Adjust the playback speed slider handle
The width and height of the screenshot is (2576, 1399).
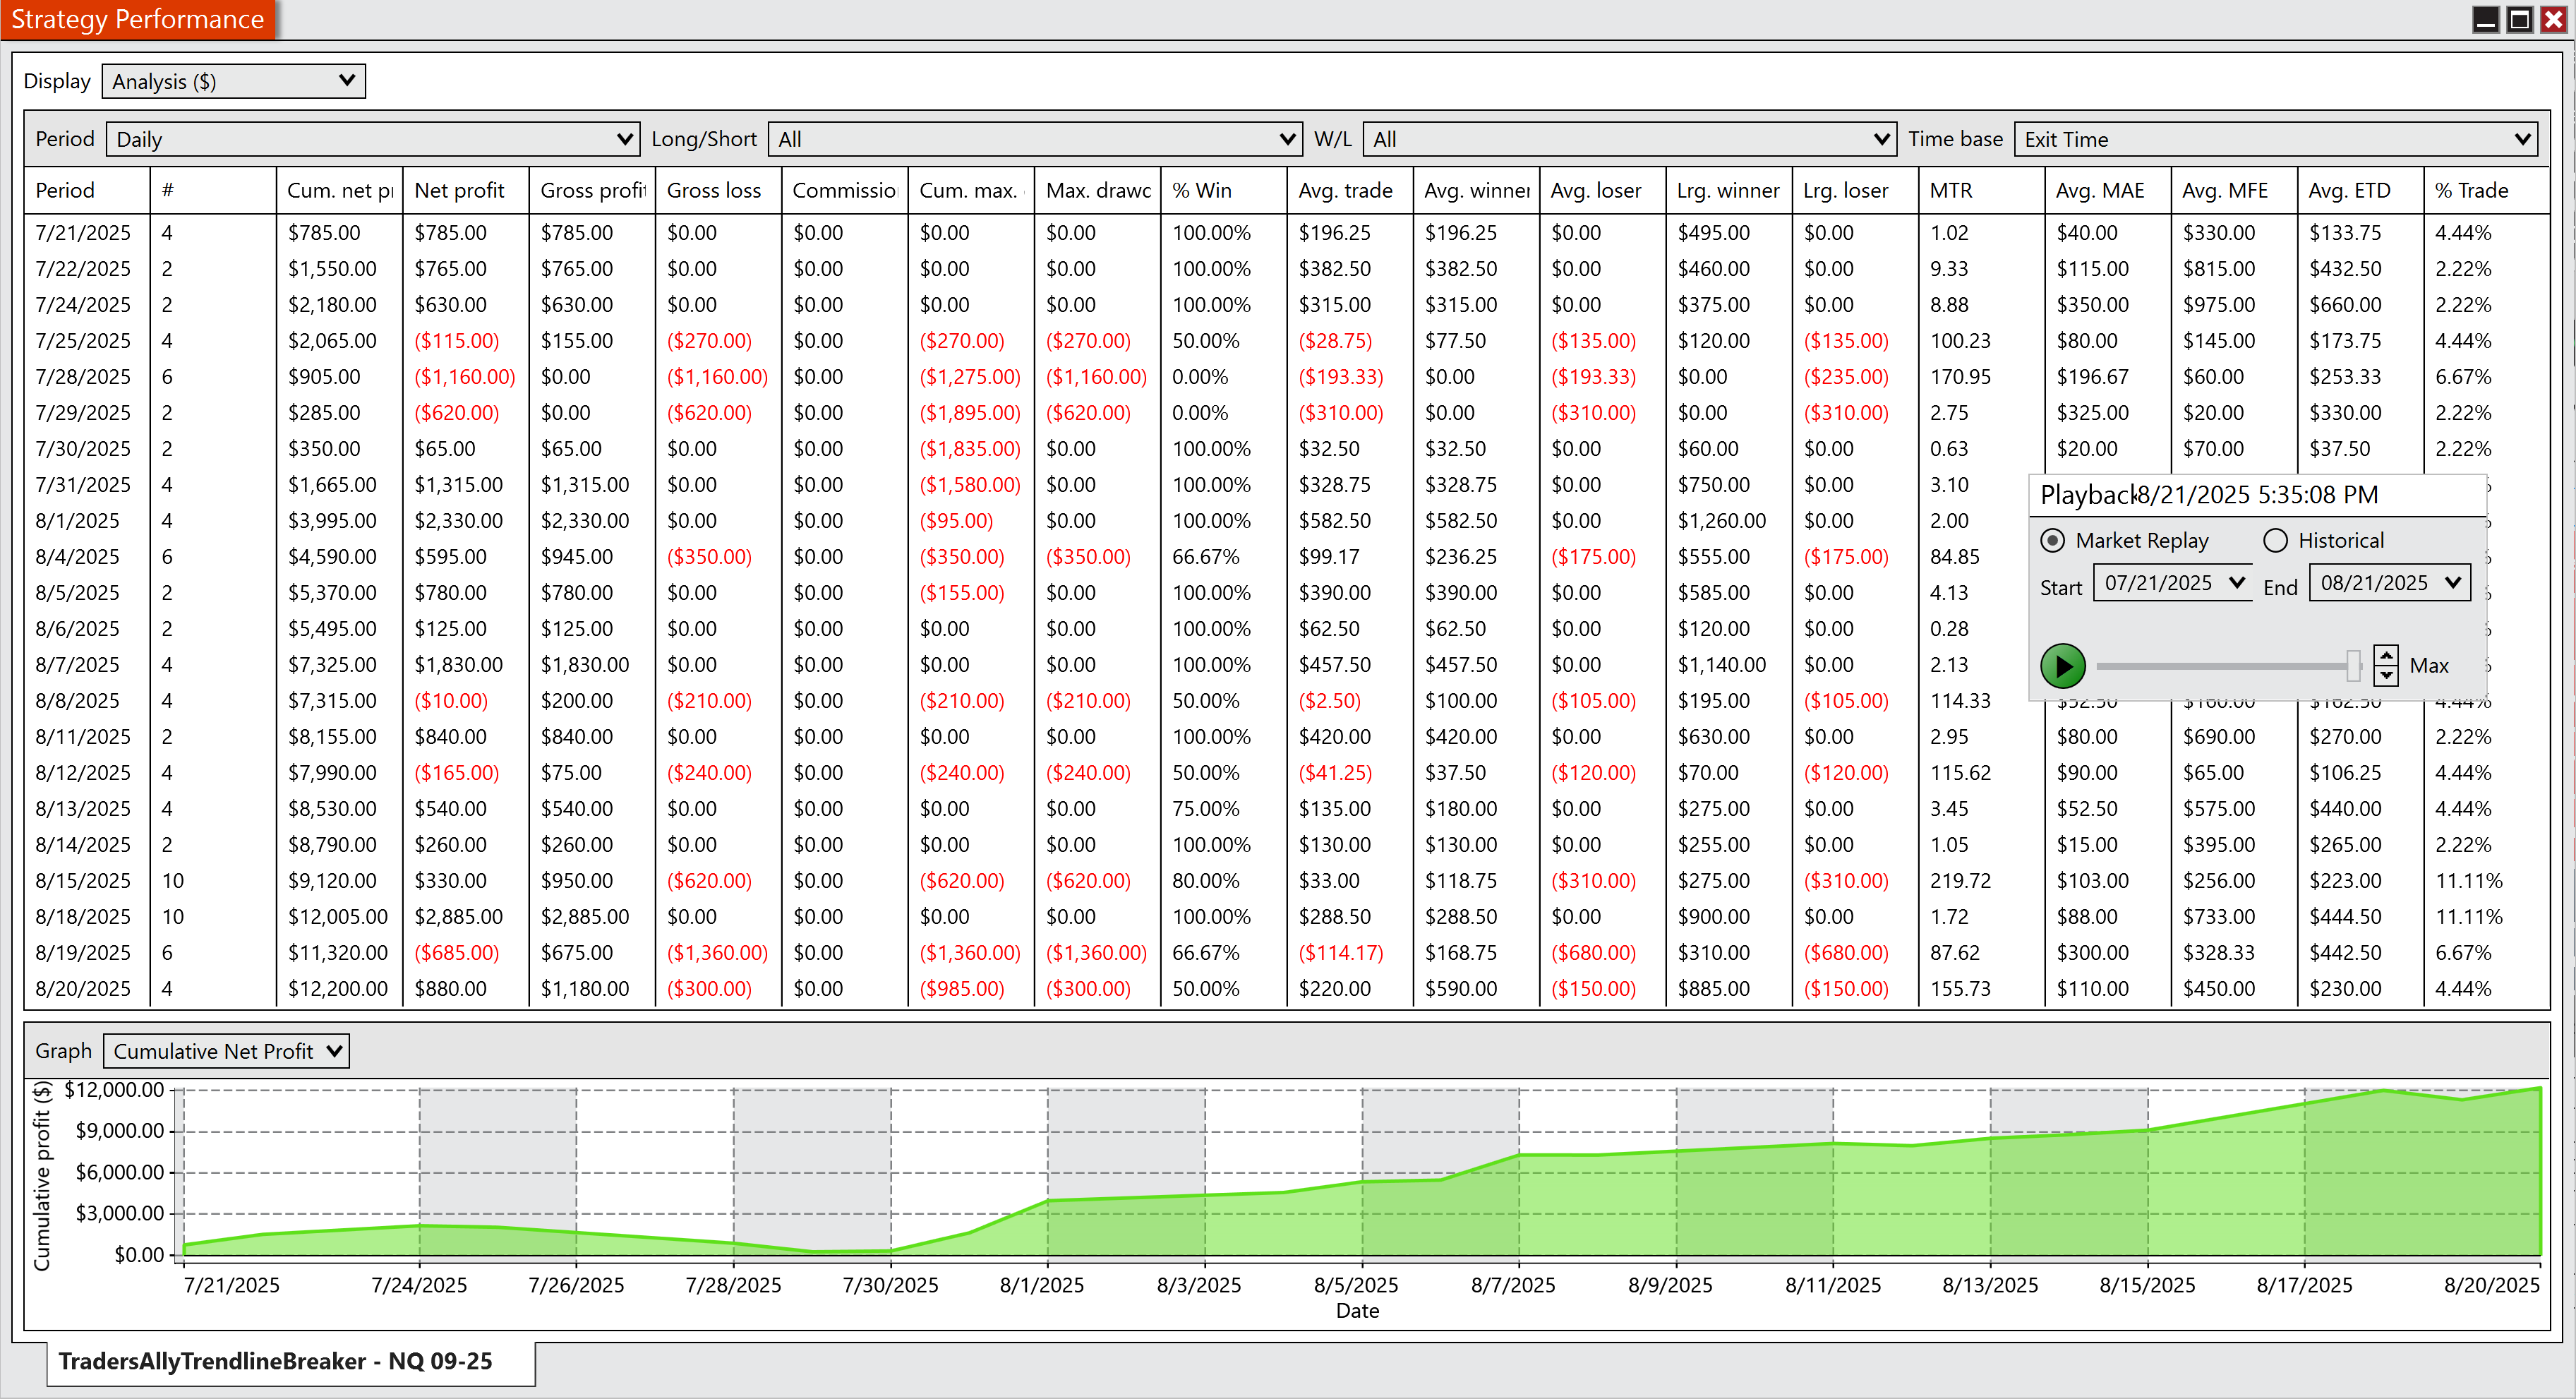click(2353, 665)
